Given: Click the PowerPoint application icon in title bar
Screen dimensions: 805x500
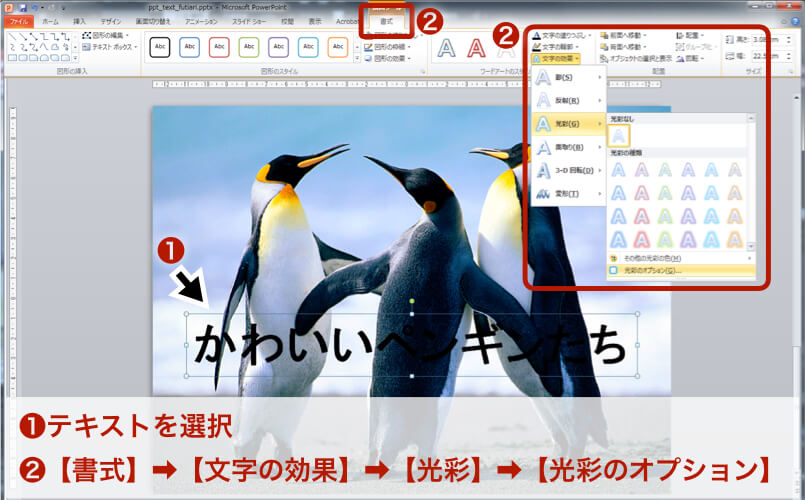Looking at the screenshot, I should click(8, 8).
